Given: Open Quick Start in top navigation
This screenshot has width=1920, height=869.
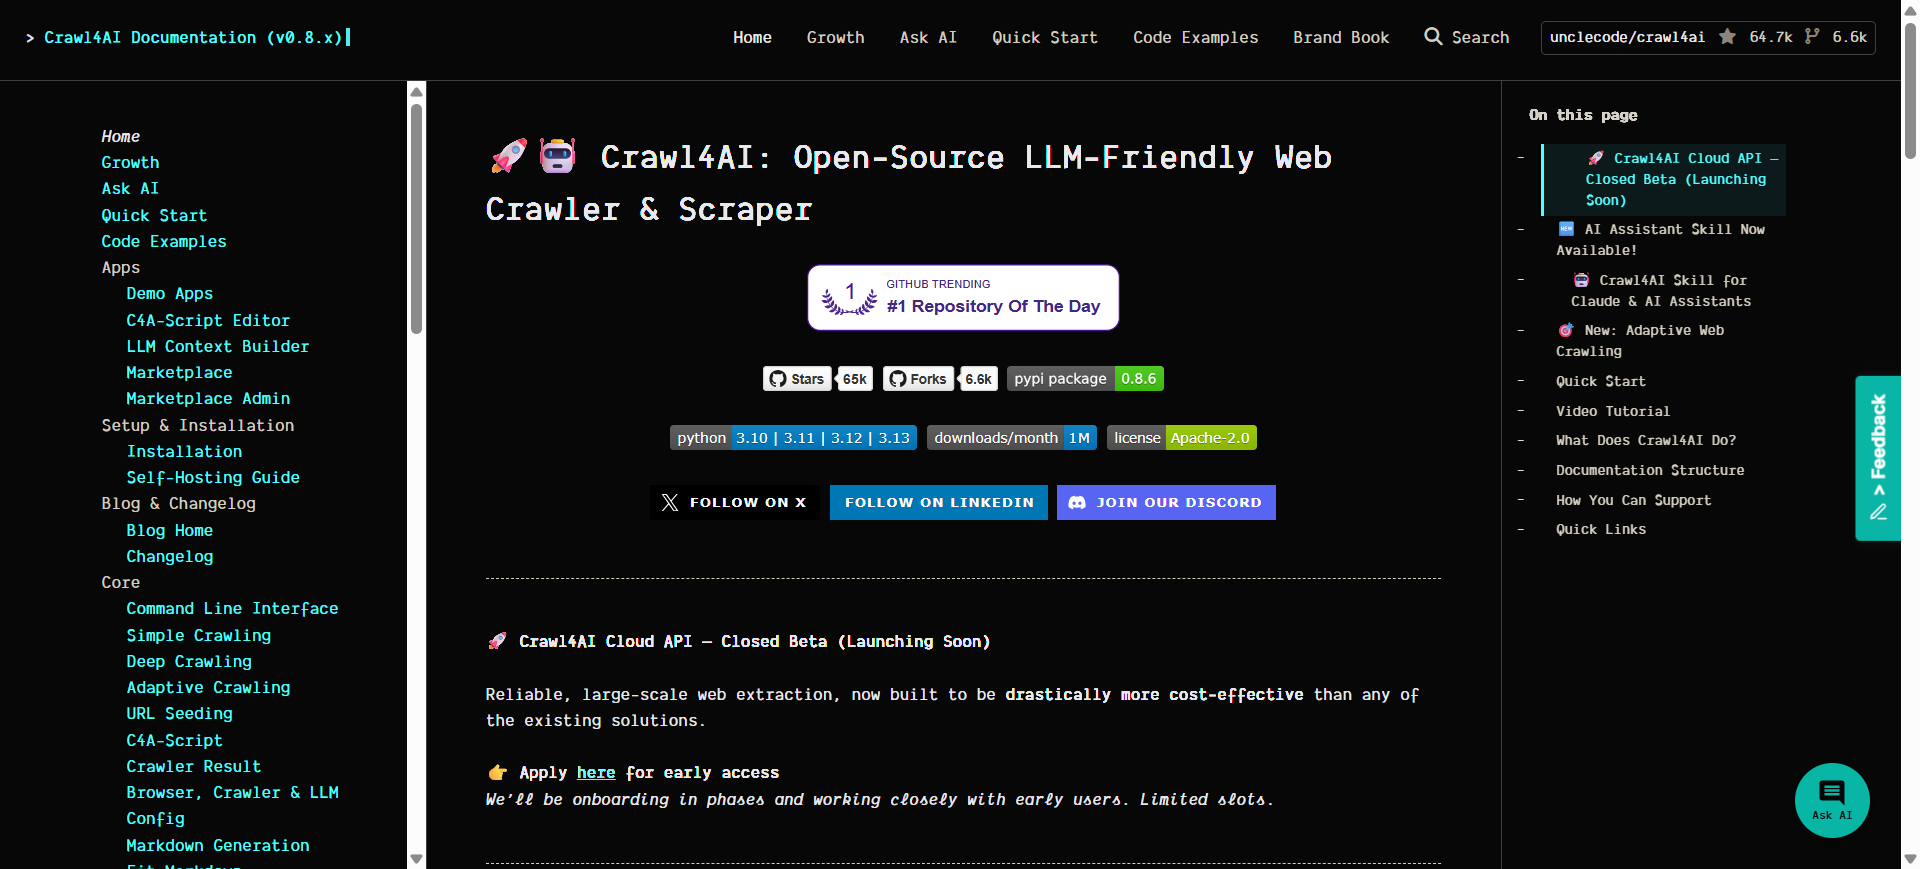Looking at the screenshot, I should pyautogui.click(x=1044, y=37).
